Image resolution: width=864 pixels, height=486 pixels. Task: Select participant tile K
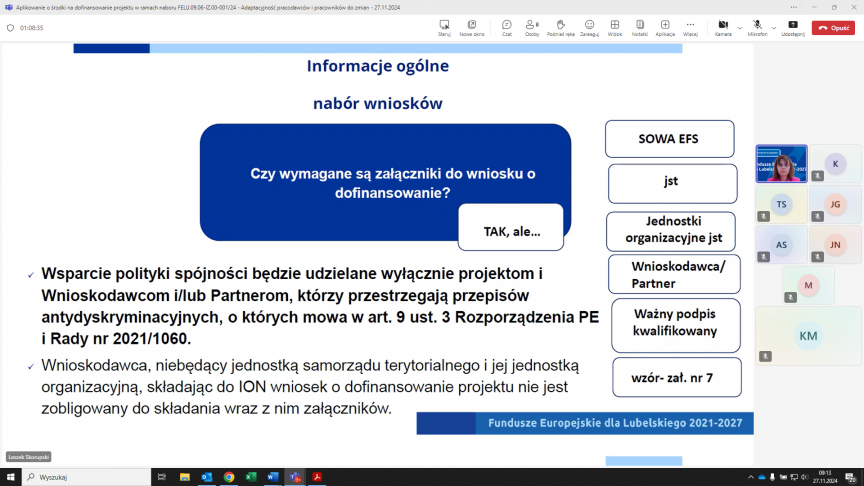pos(835,164)
